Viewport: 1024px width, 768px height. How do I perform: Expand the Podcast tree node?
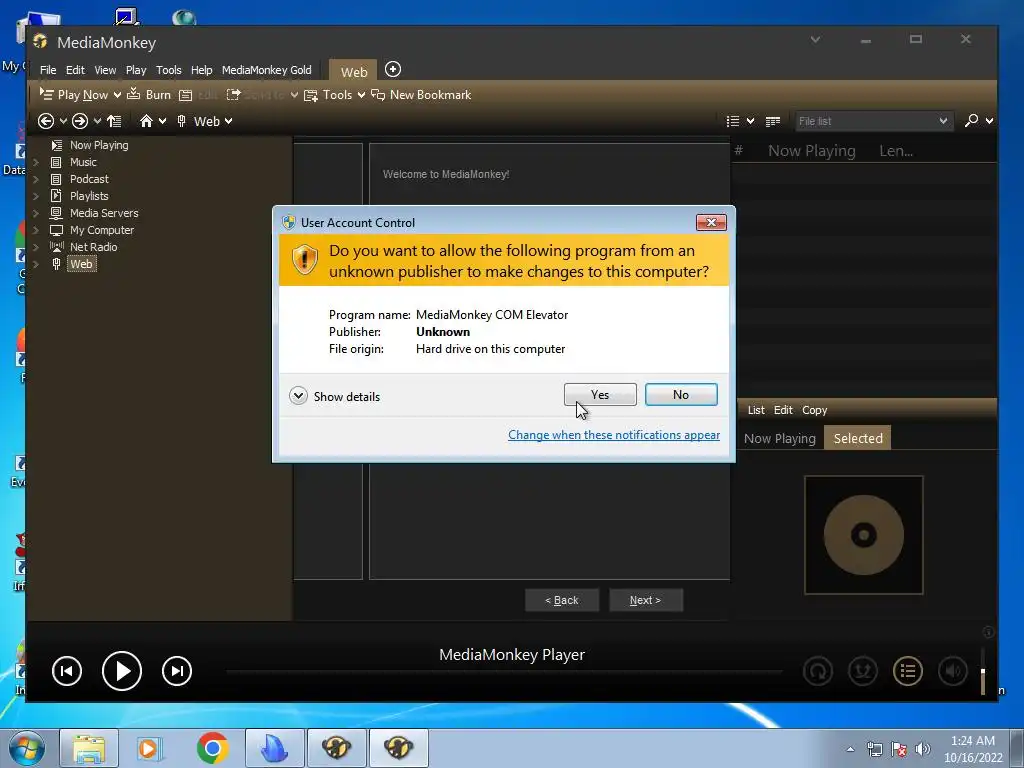(x=36, y=179)
